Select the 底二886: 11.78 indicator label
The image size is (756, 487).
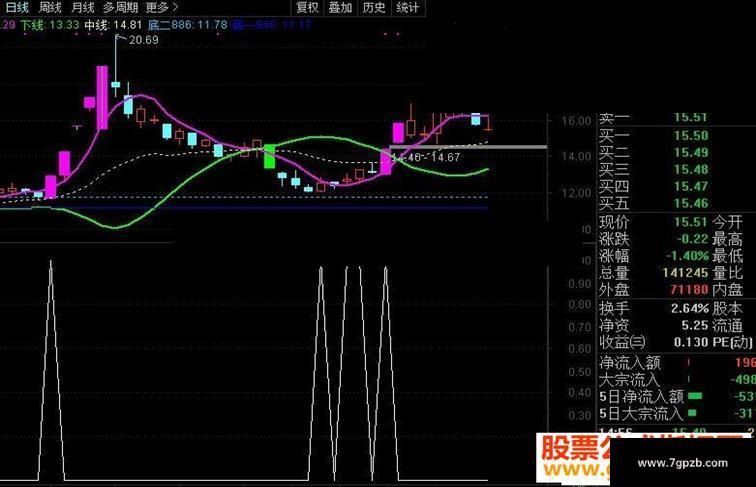click(188, 25)
